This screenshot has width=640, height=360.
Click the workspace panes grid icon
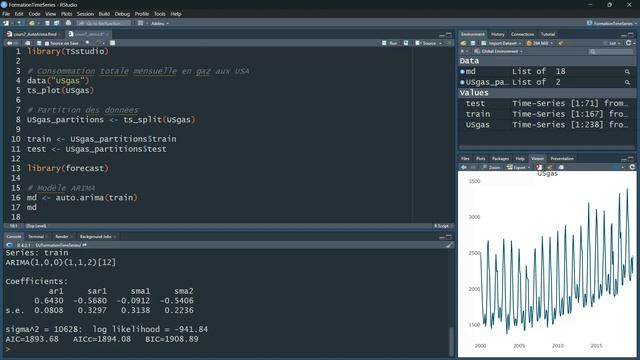pos(140,23)
